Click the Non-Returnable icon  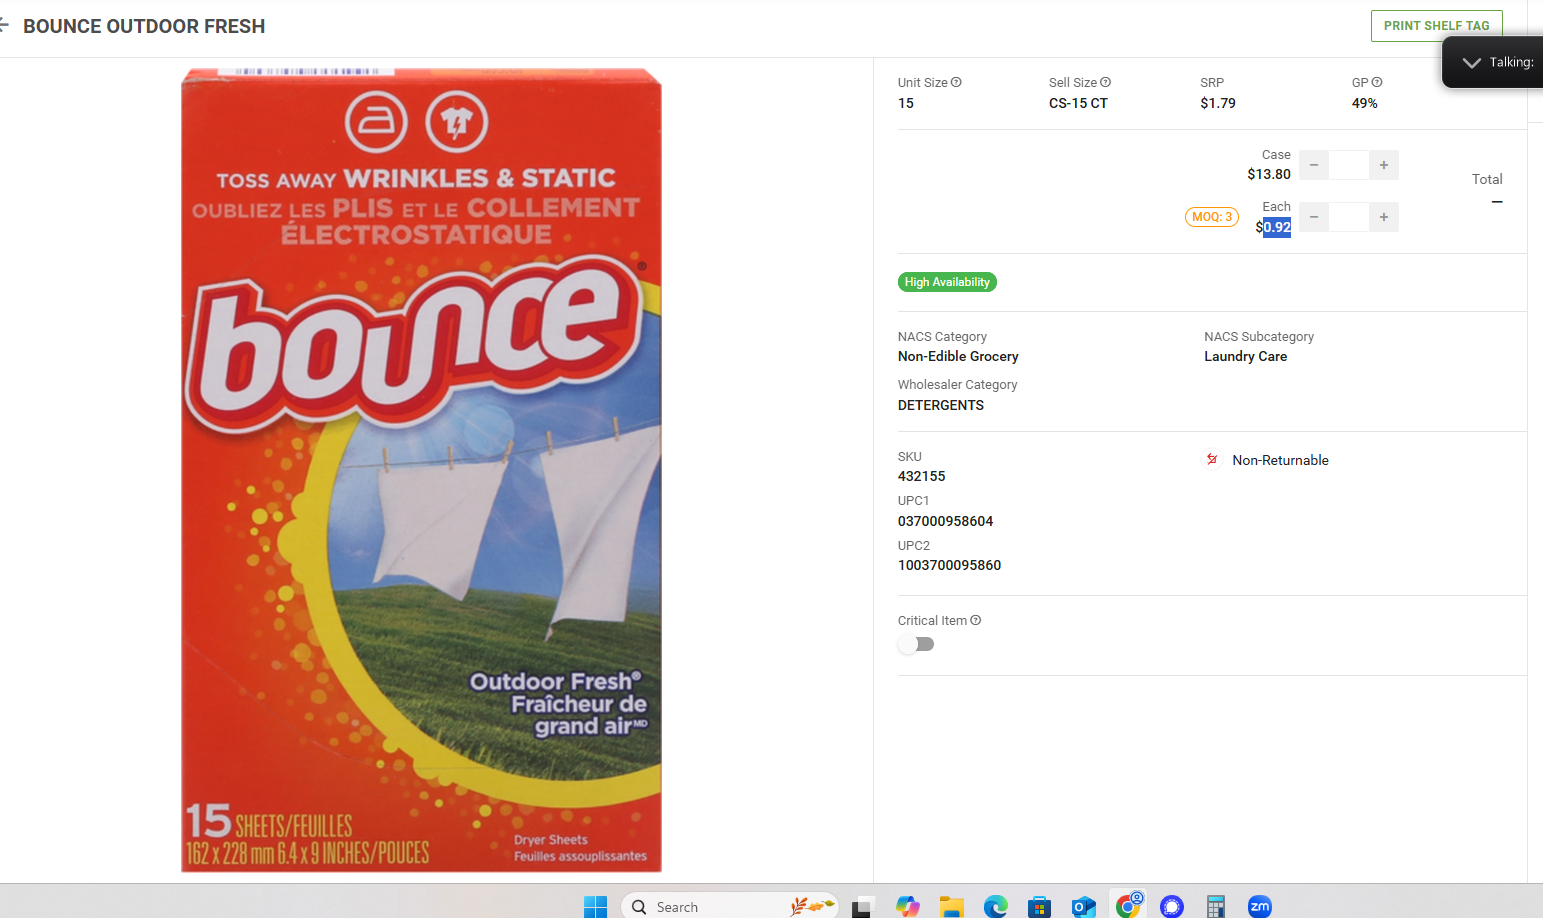[x=1212, y=460]
